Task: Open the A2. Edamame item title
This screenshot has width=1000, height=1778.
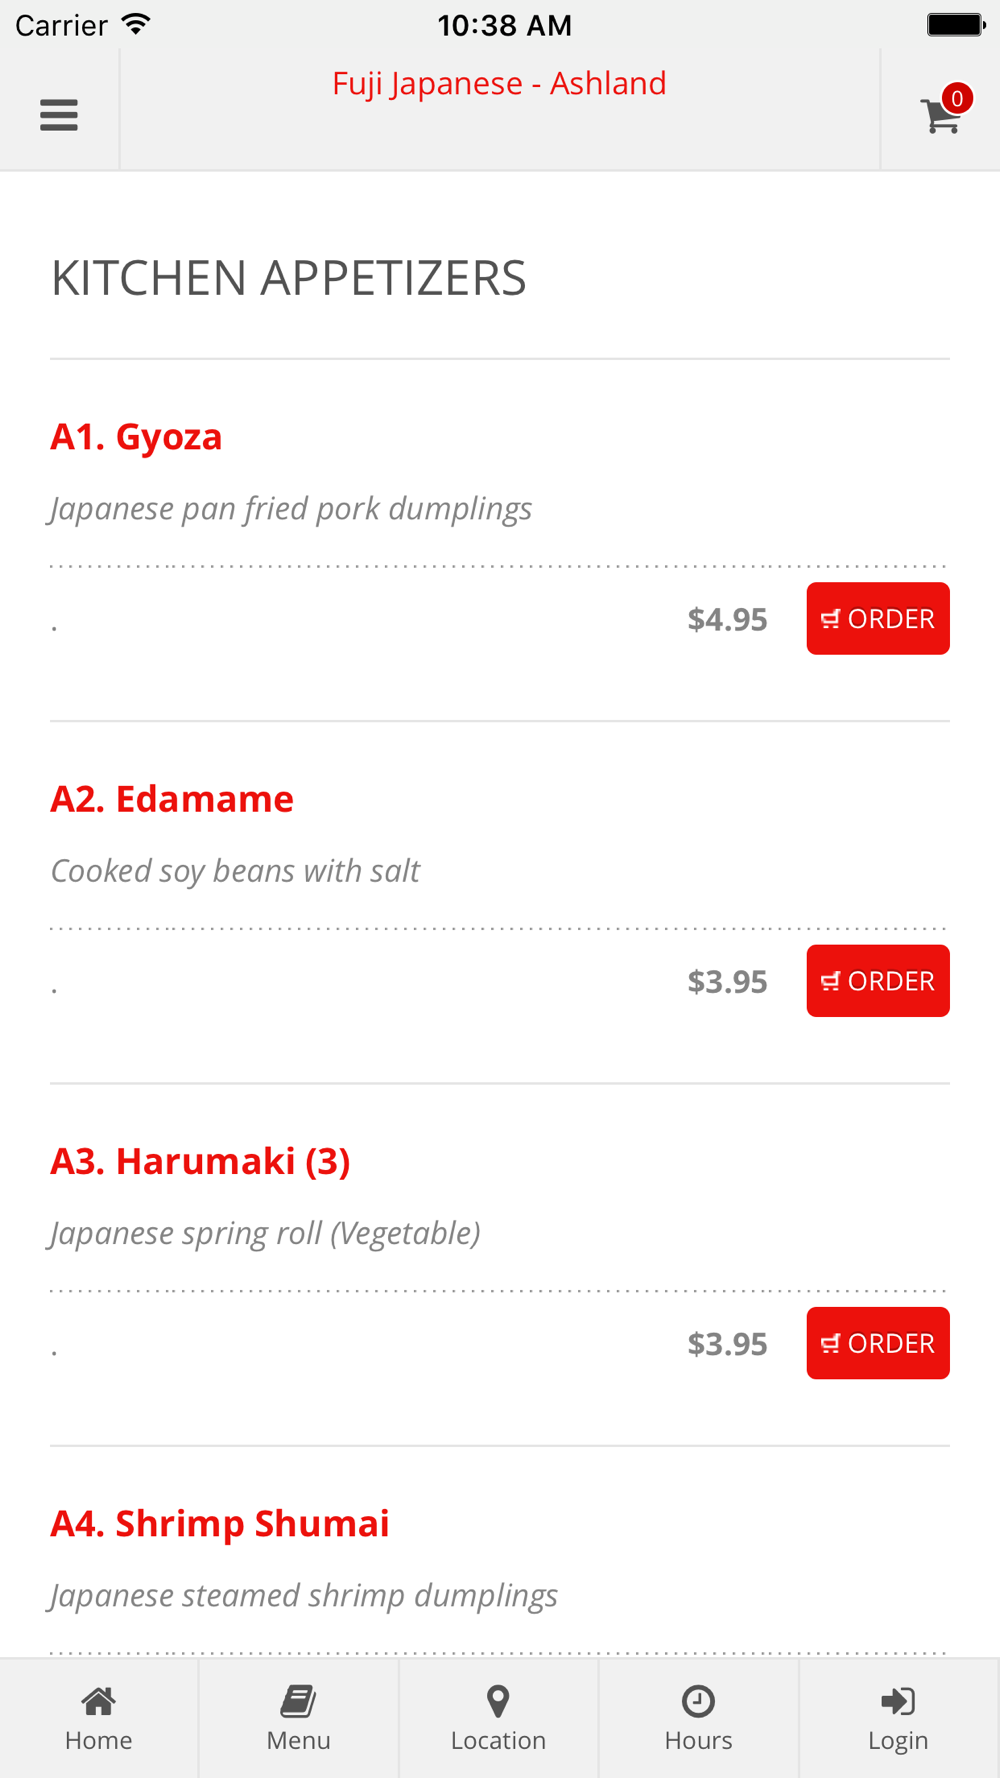Action: [172, 799]
